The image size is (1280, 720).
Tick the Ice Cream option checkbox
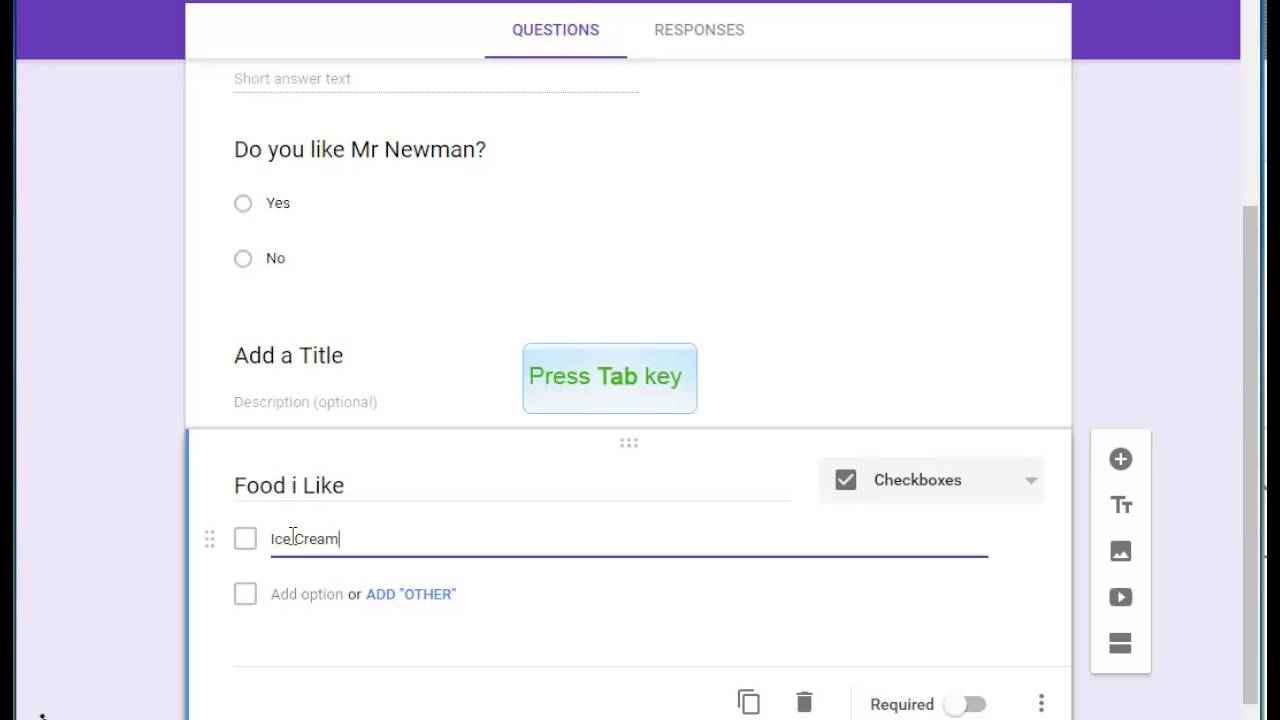click(245, 539)
